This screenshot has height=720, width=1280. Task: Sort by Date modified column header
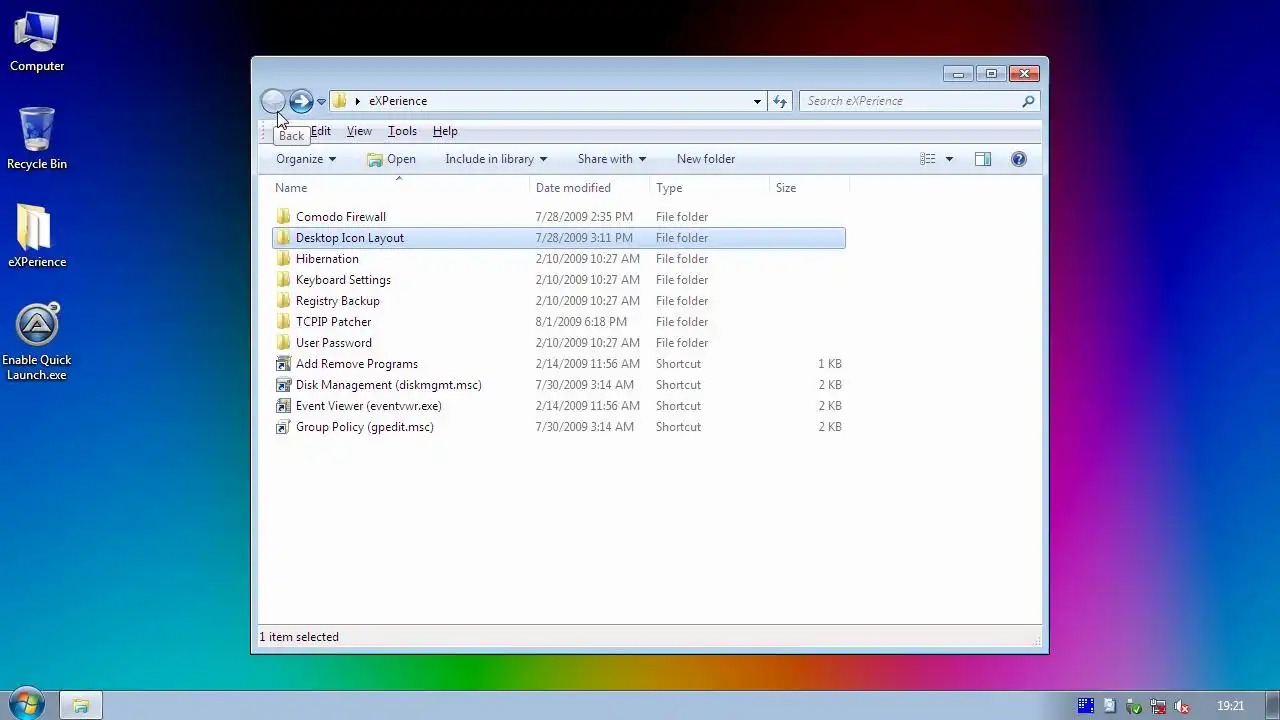(590, 188)
